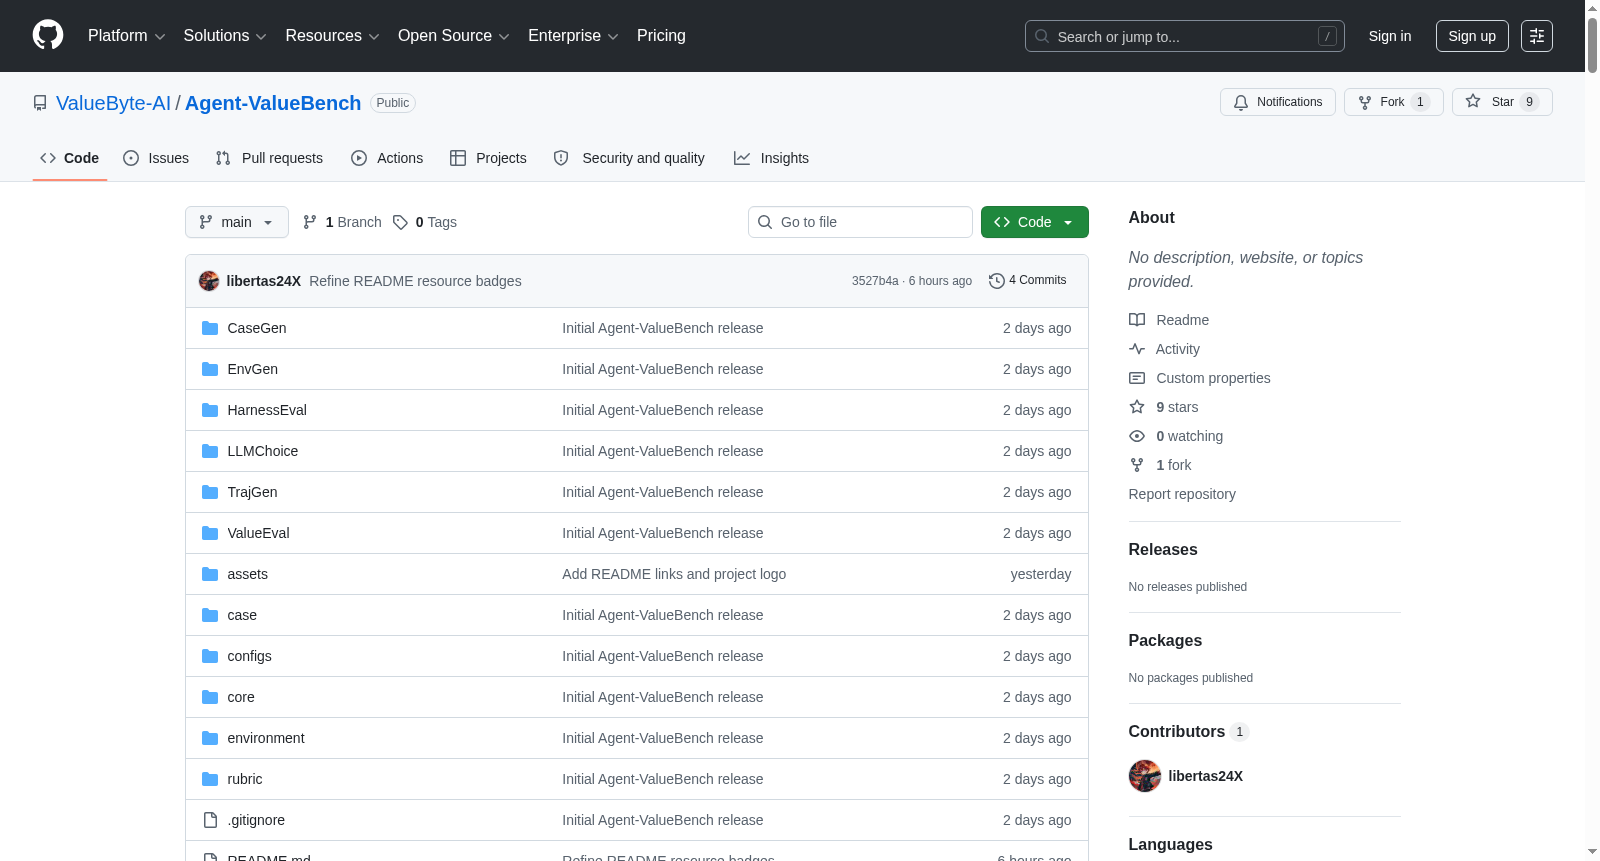The height and width of the screenshot is (861, 1600).
Task: Click the Sign up button
Action: 1472,36
